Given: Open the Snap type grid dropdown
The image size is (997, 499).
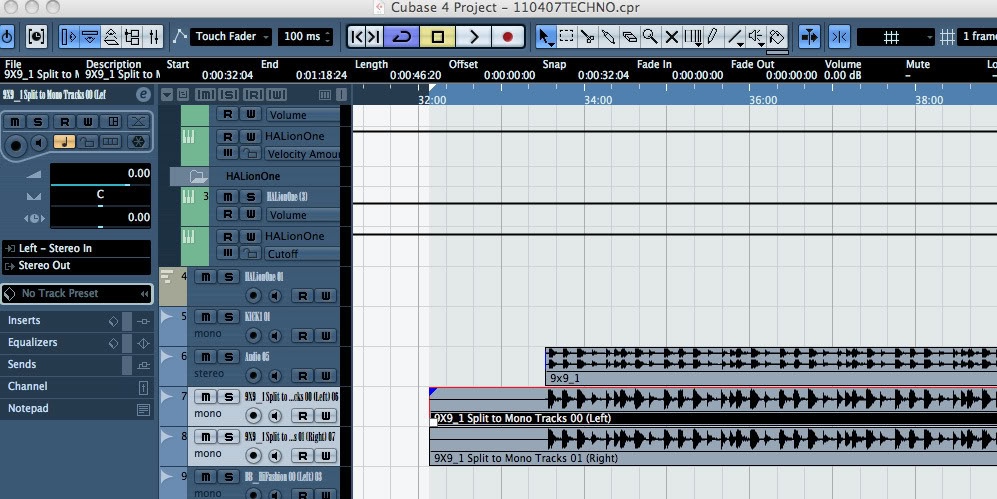Looking at the screenshot, I should pos(896,37).
